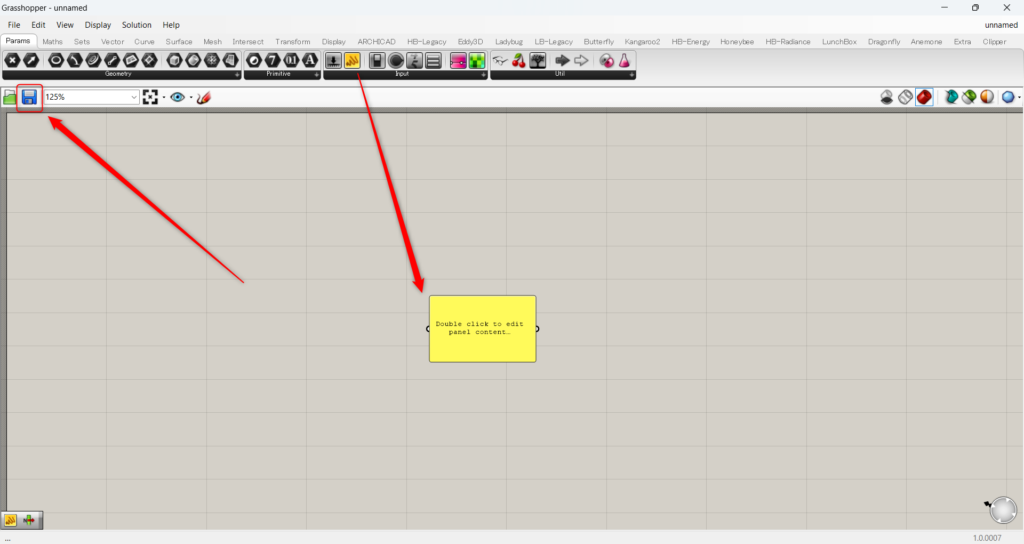Select the red sketch pen tool
This screenshot has width=1024, height=544.
[x=204, y=97]
